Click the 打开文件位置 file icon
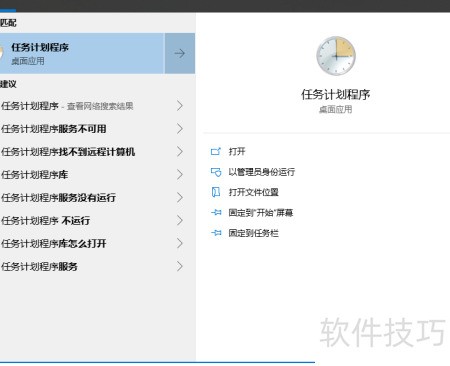 216,192
